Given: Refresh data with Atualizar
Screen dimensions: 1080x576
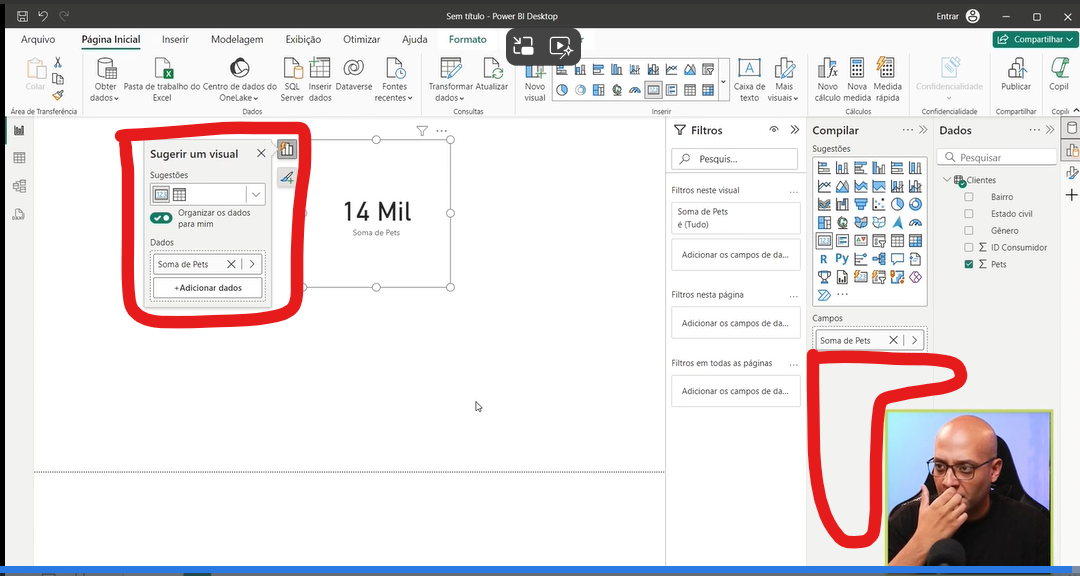Looking at the screenshot, I should (492, 74).
